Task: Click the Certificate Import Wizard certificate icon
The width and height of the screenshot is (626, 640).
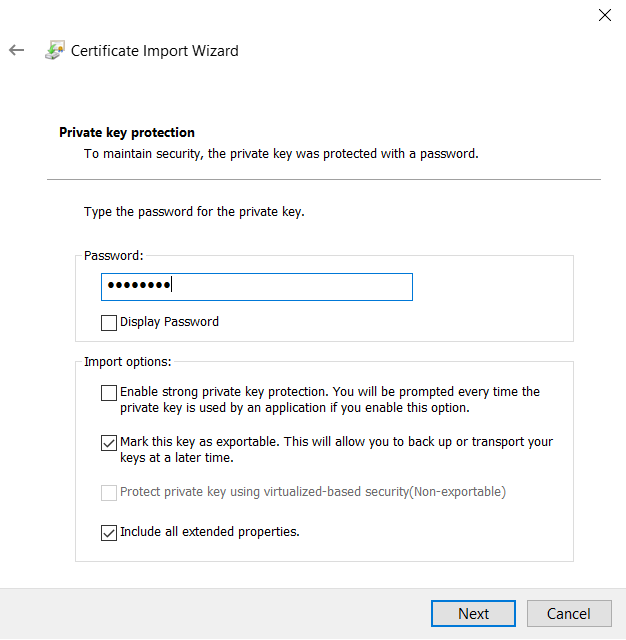Action: click(55, 50)
